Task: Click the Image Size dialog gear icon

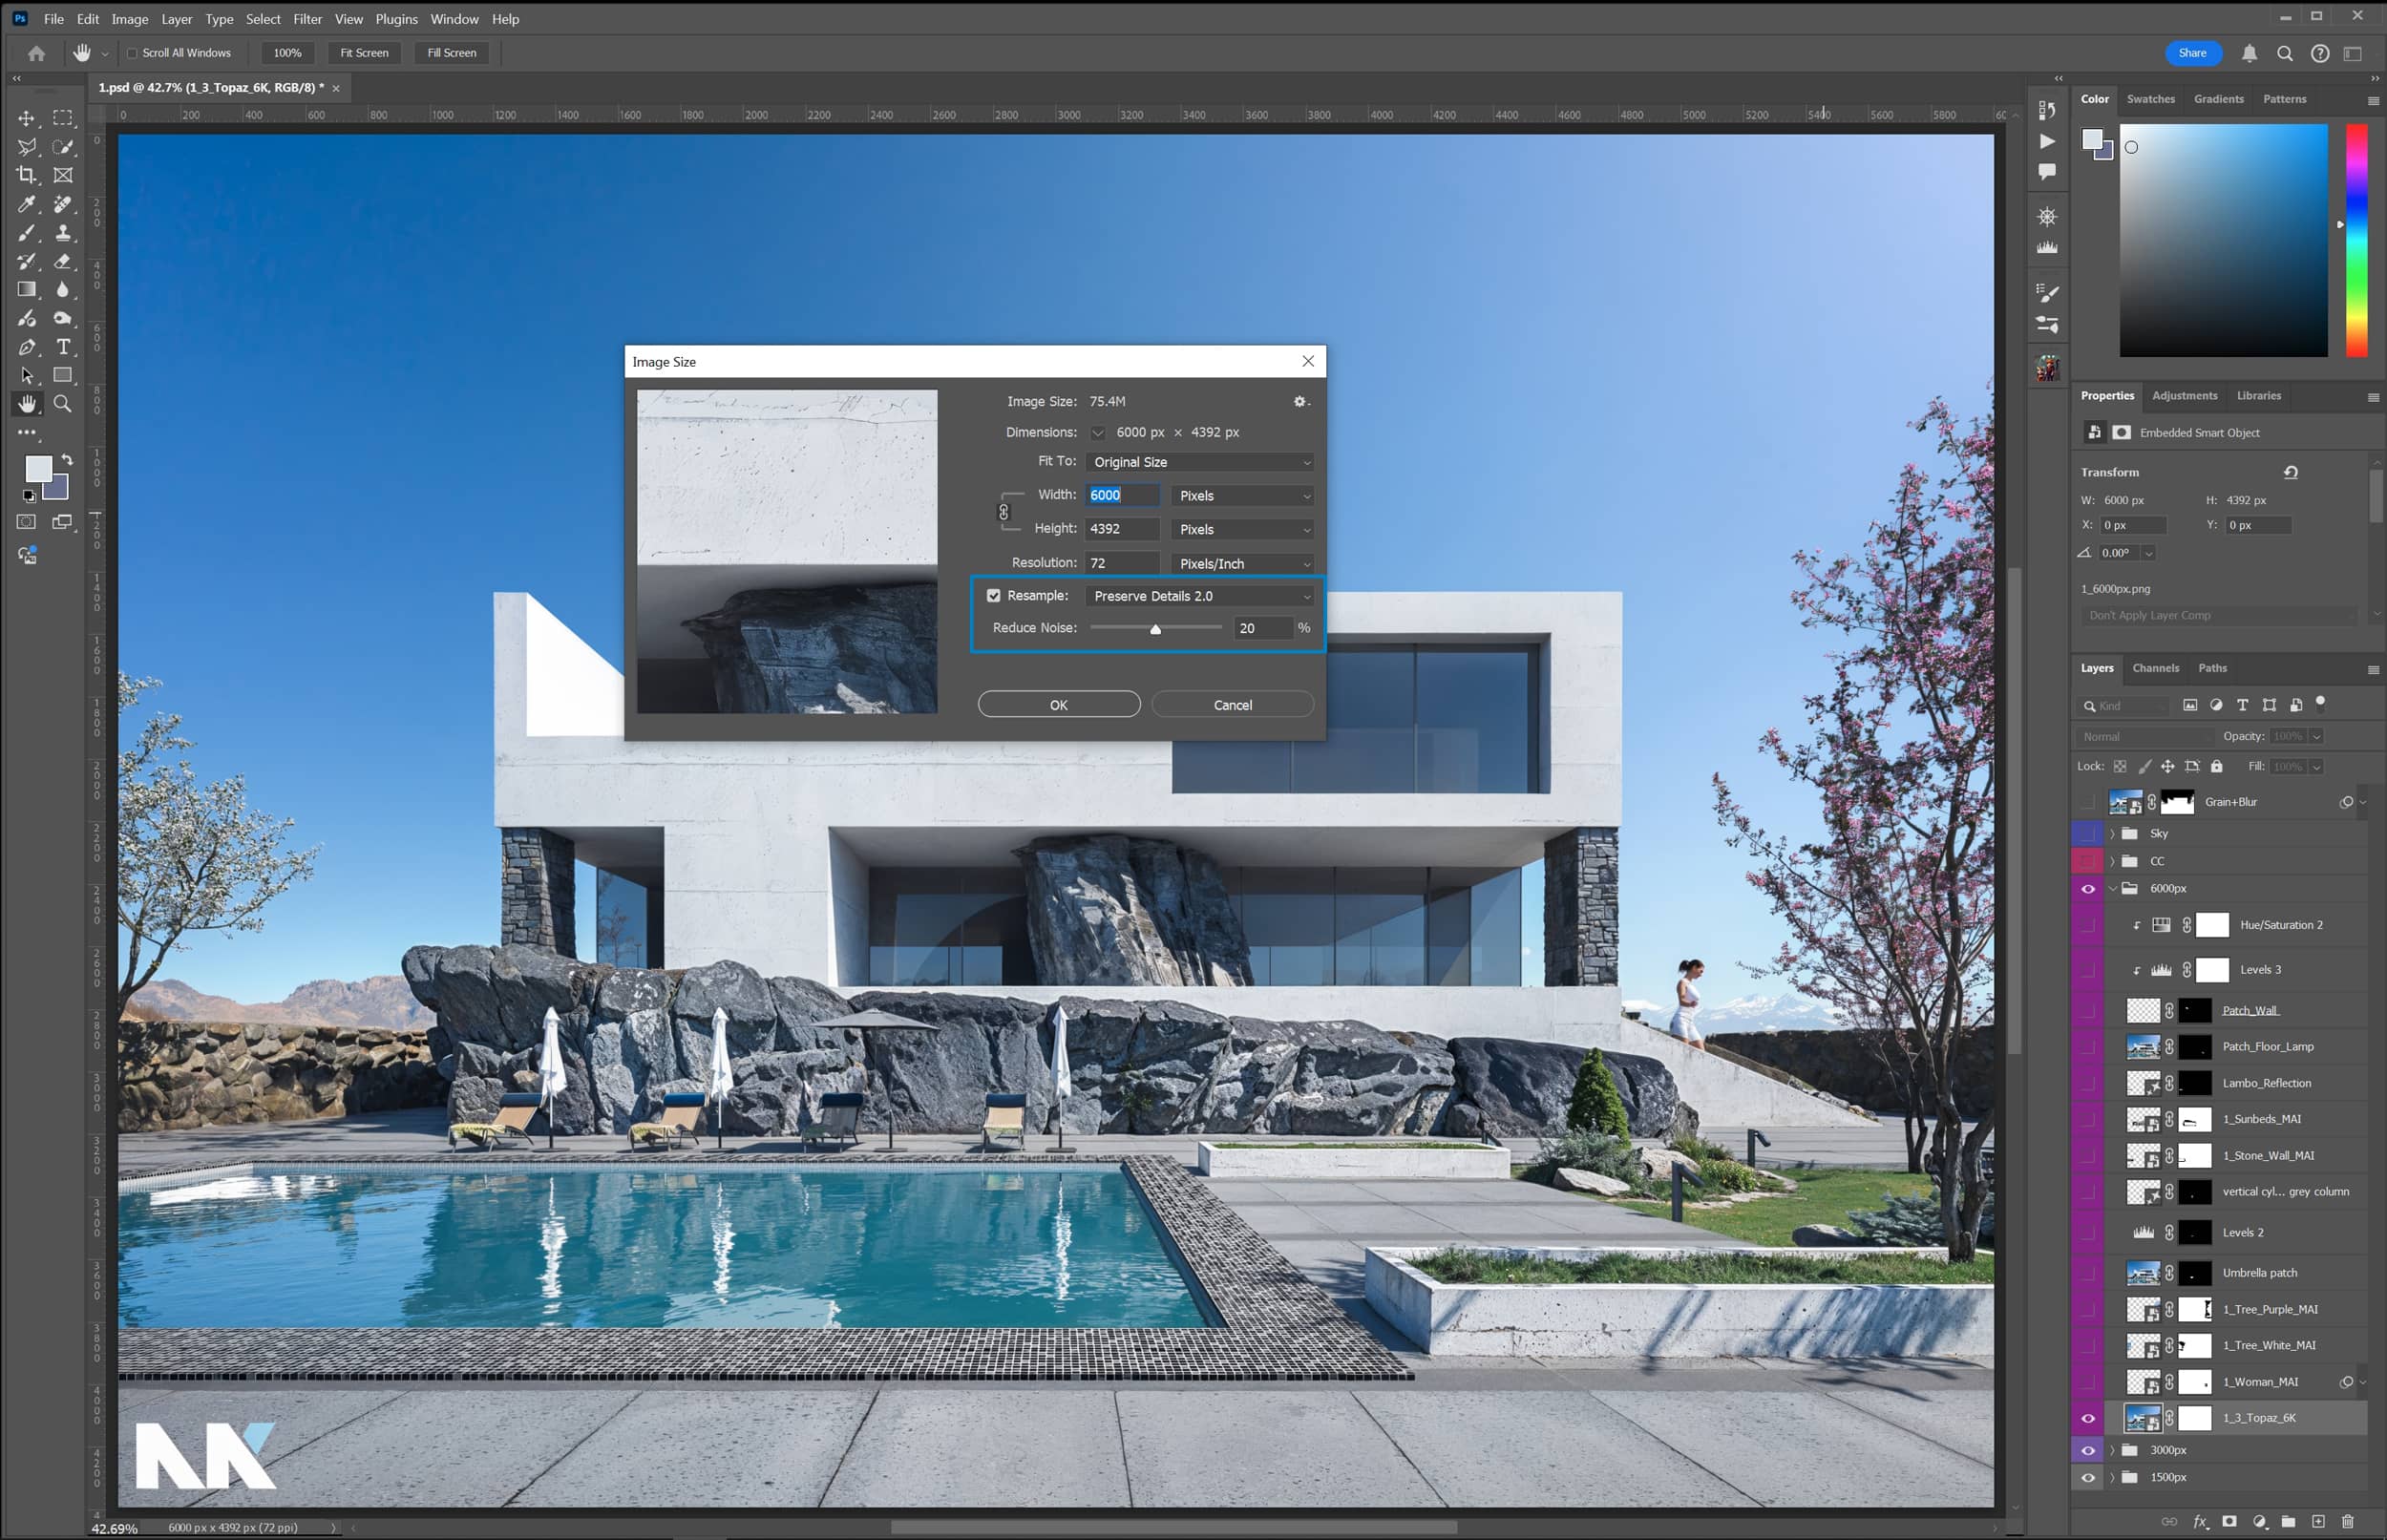Action: (x=1300, y=401)
